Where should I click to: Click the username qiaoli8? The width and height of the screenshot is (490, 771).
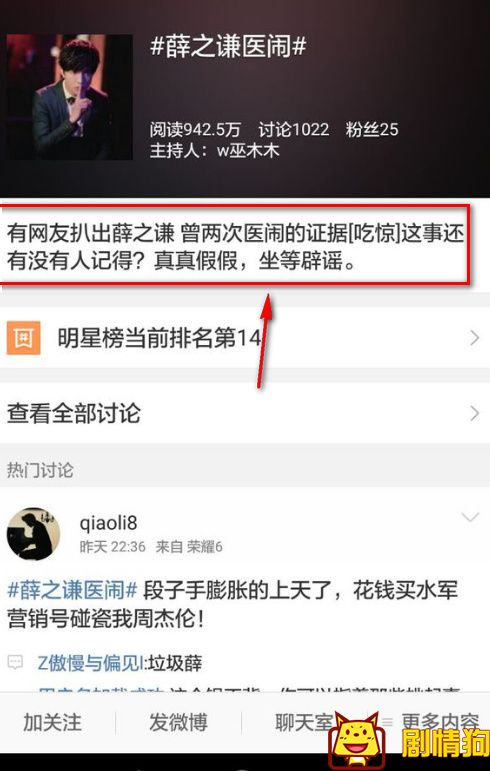tap(108, 523)
